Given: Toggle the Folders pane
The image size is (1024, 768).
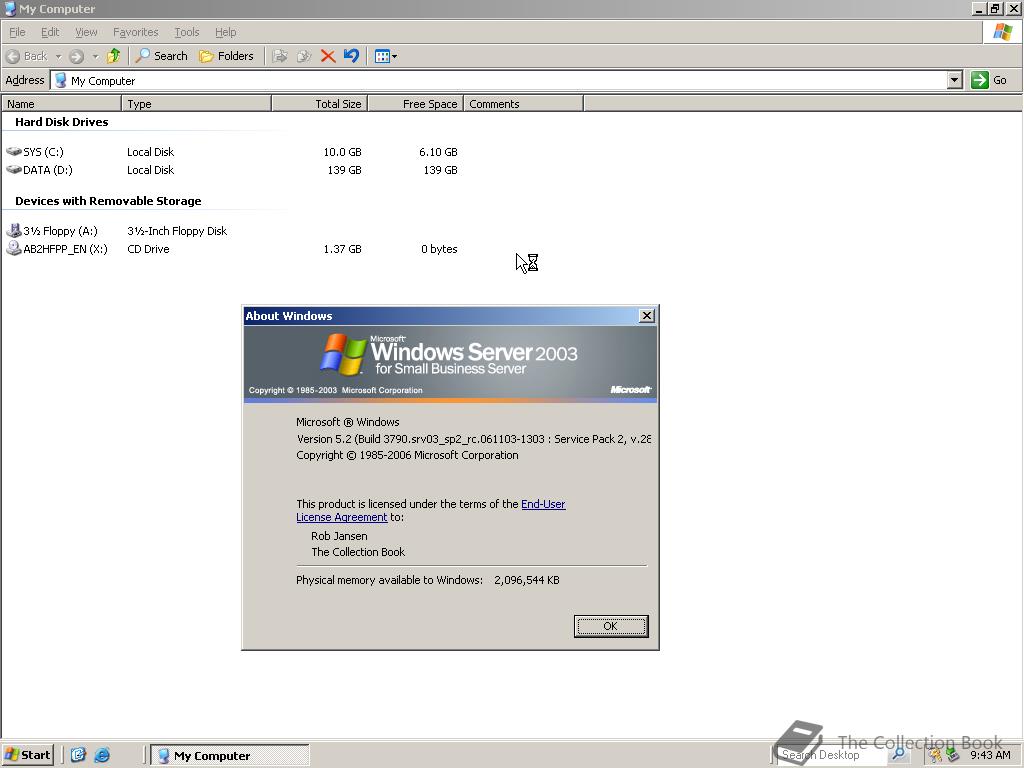Looking at the screenshot, I should 226,56.
